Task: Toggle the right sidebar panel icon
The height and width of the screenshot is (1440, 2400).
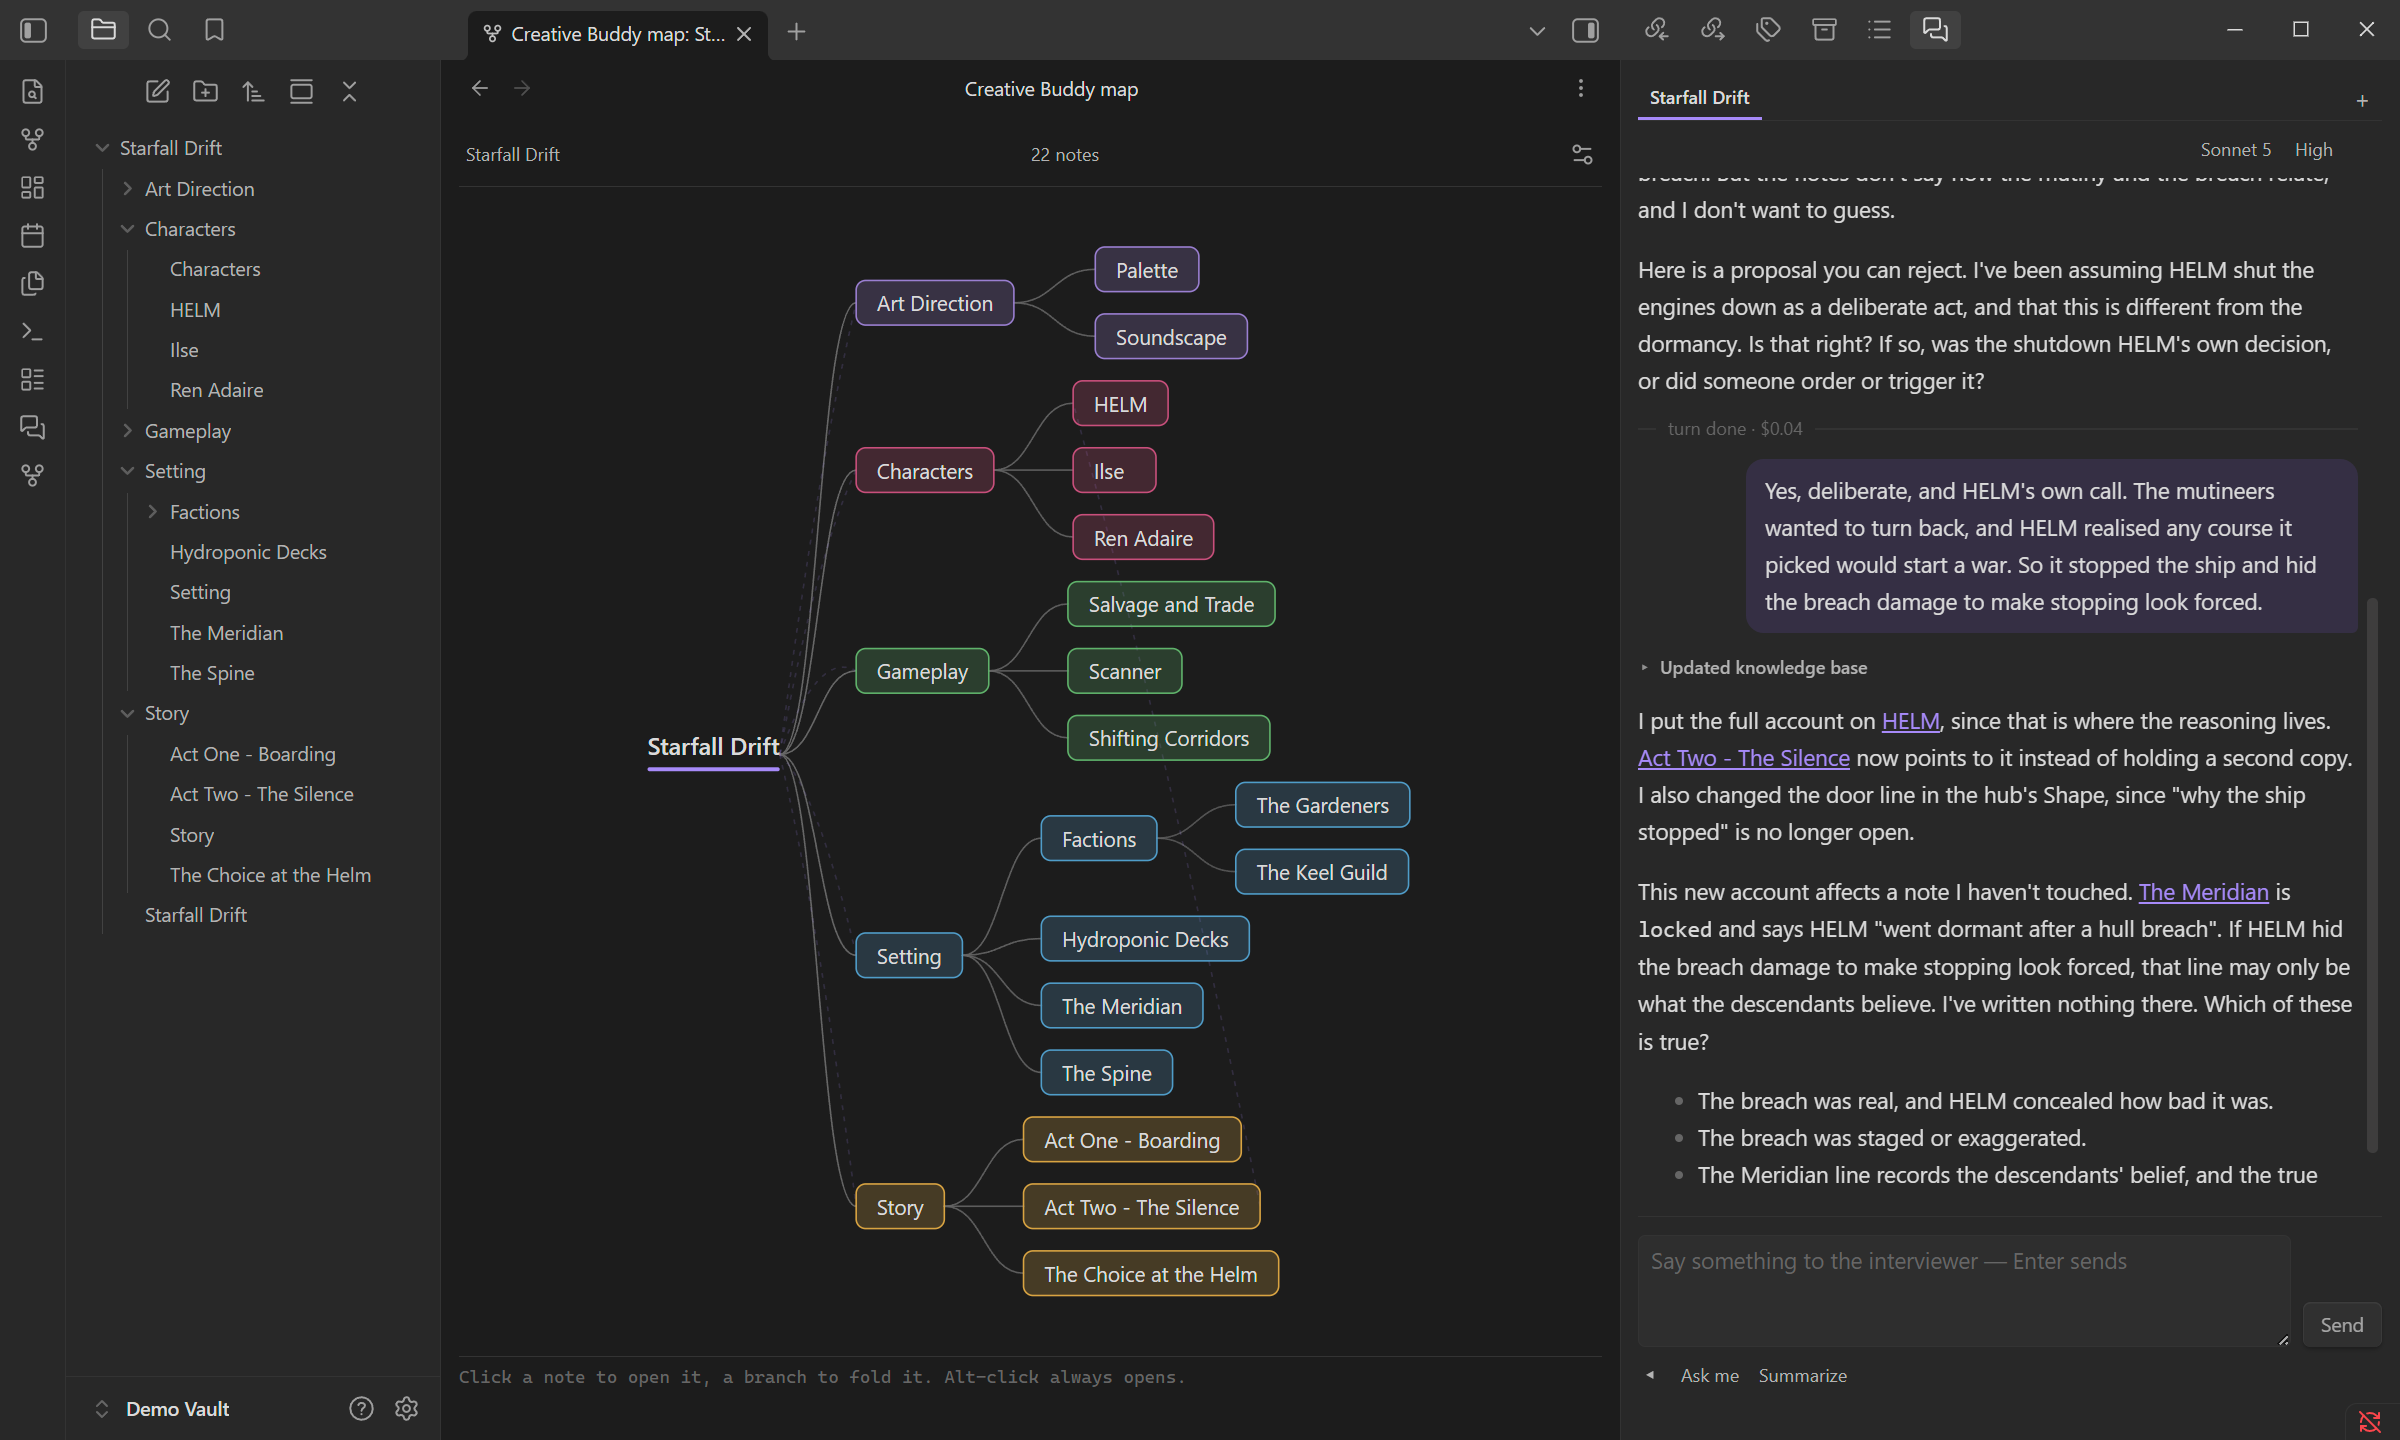Action: (x=1585, y=30)
